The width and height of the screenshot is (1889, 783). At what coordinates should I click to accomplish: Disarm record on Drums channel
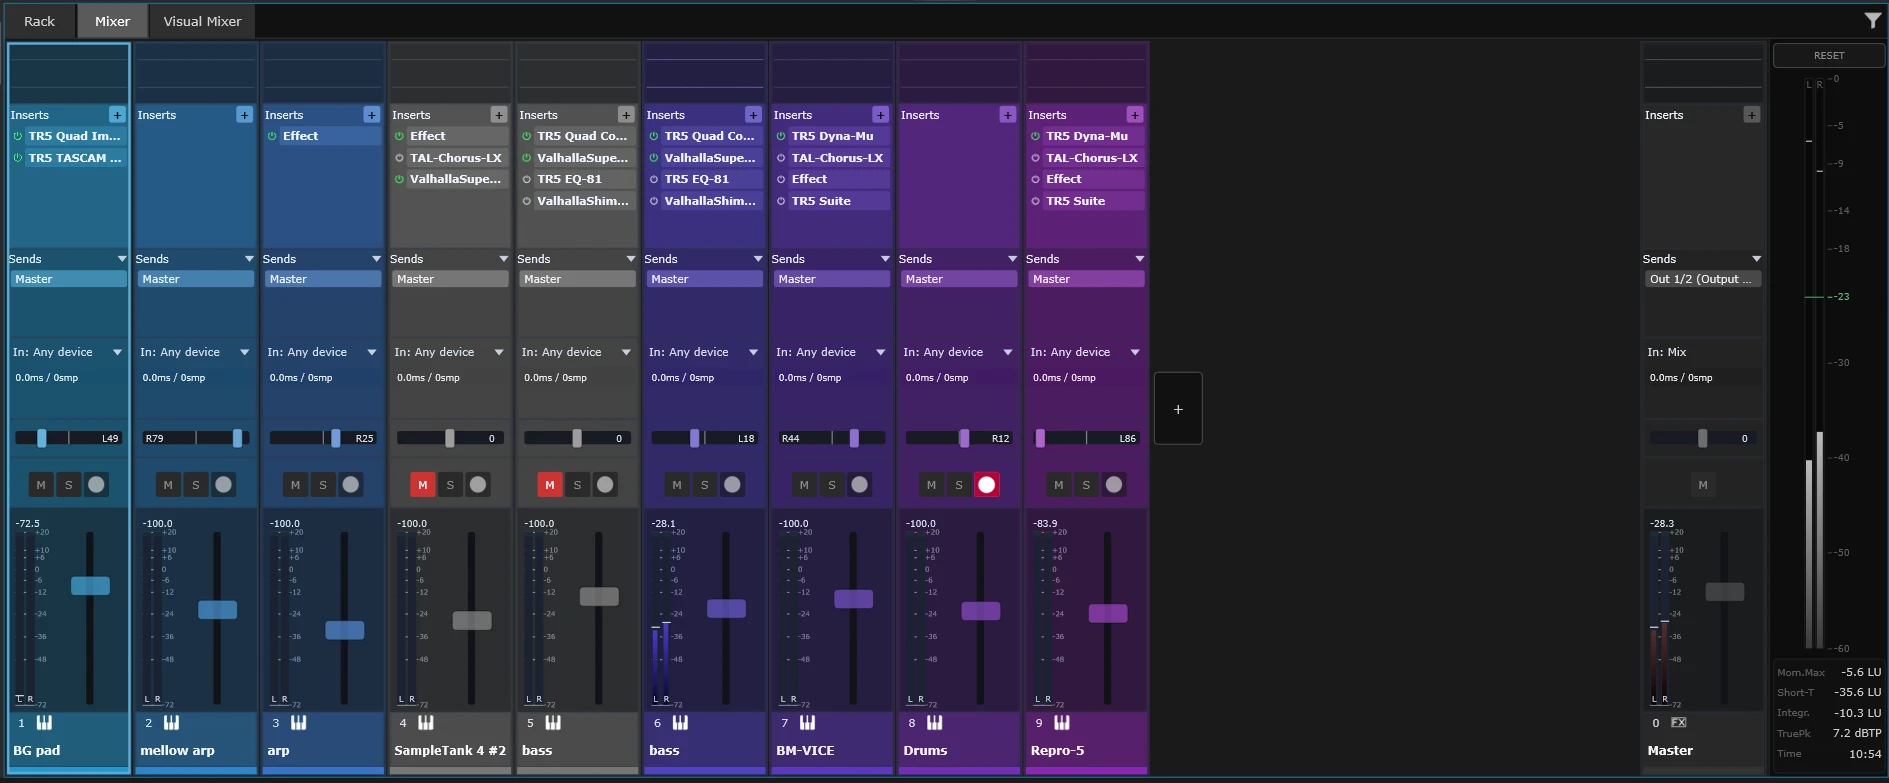(x=987, y=485)
